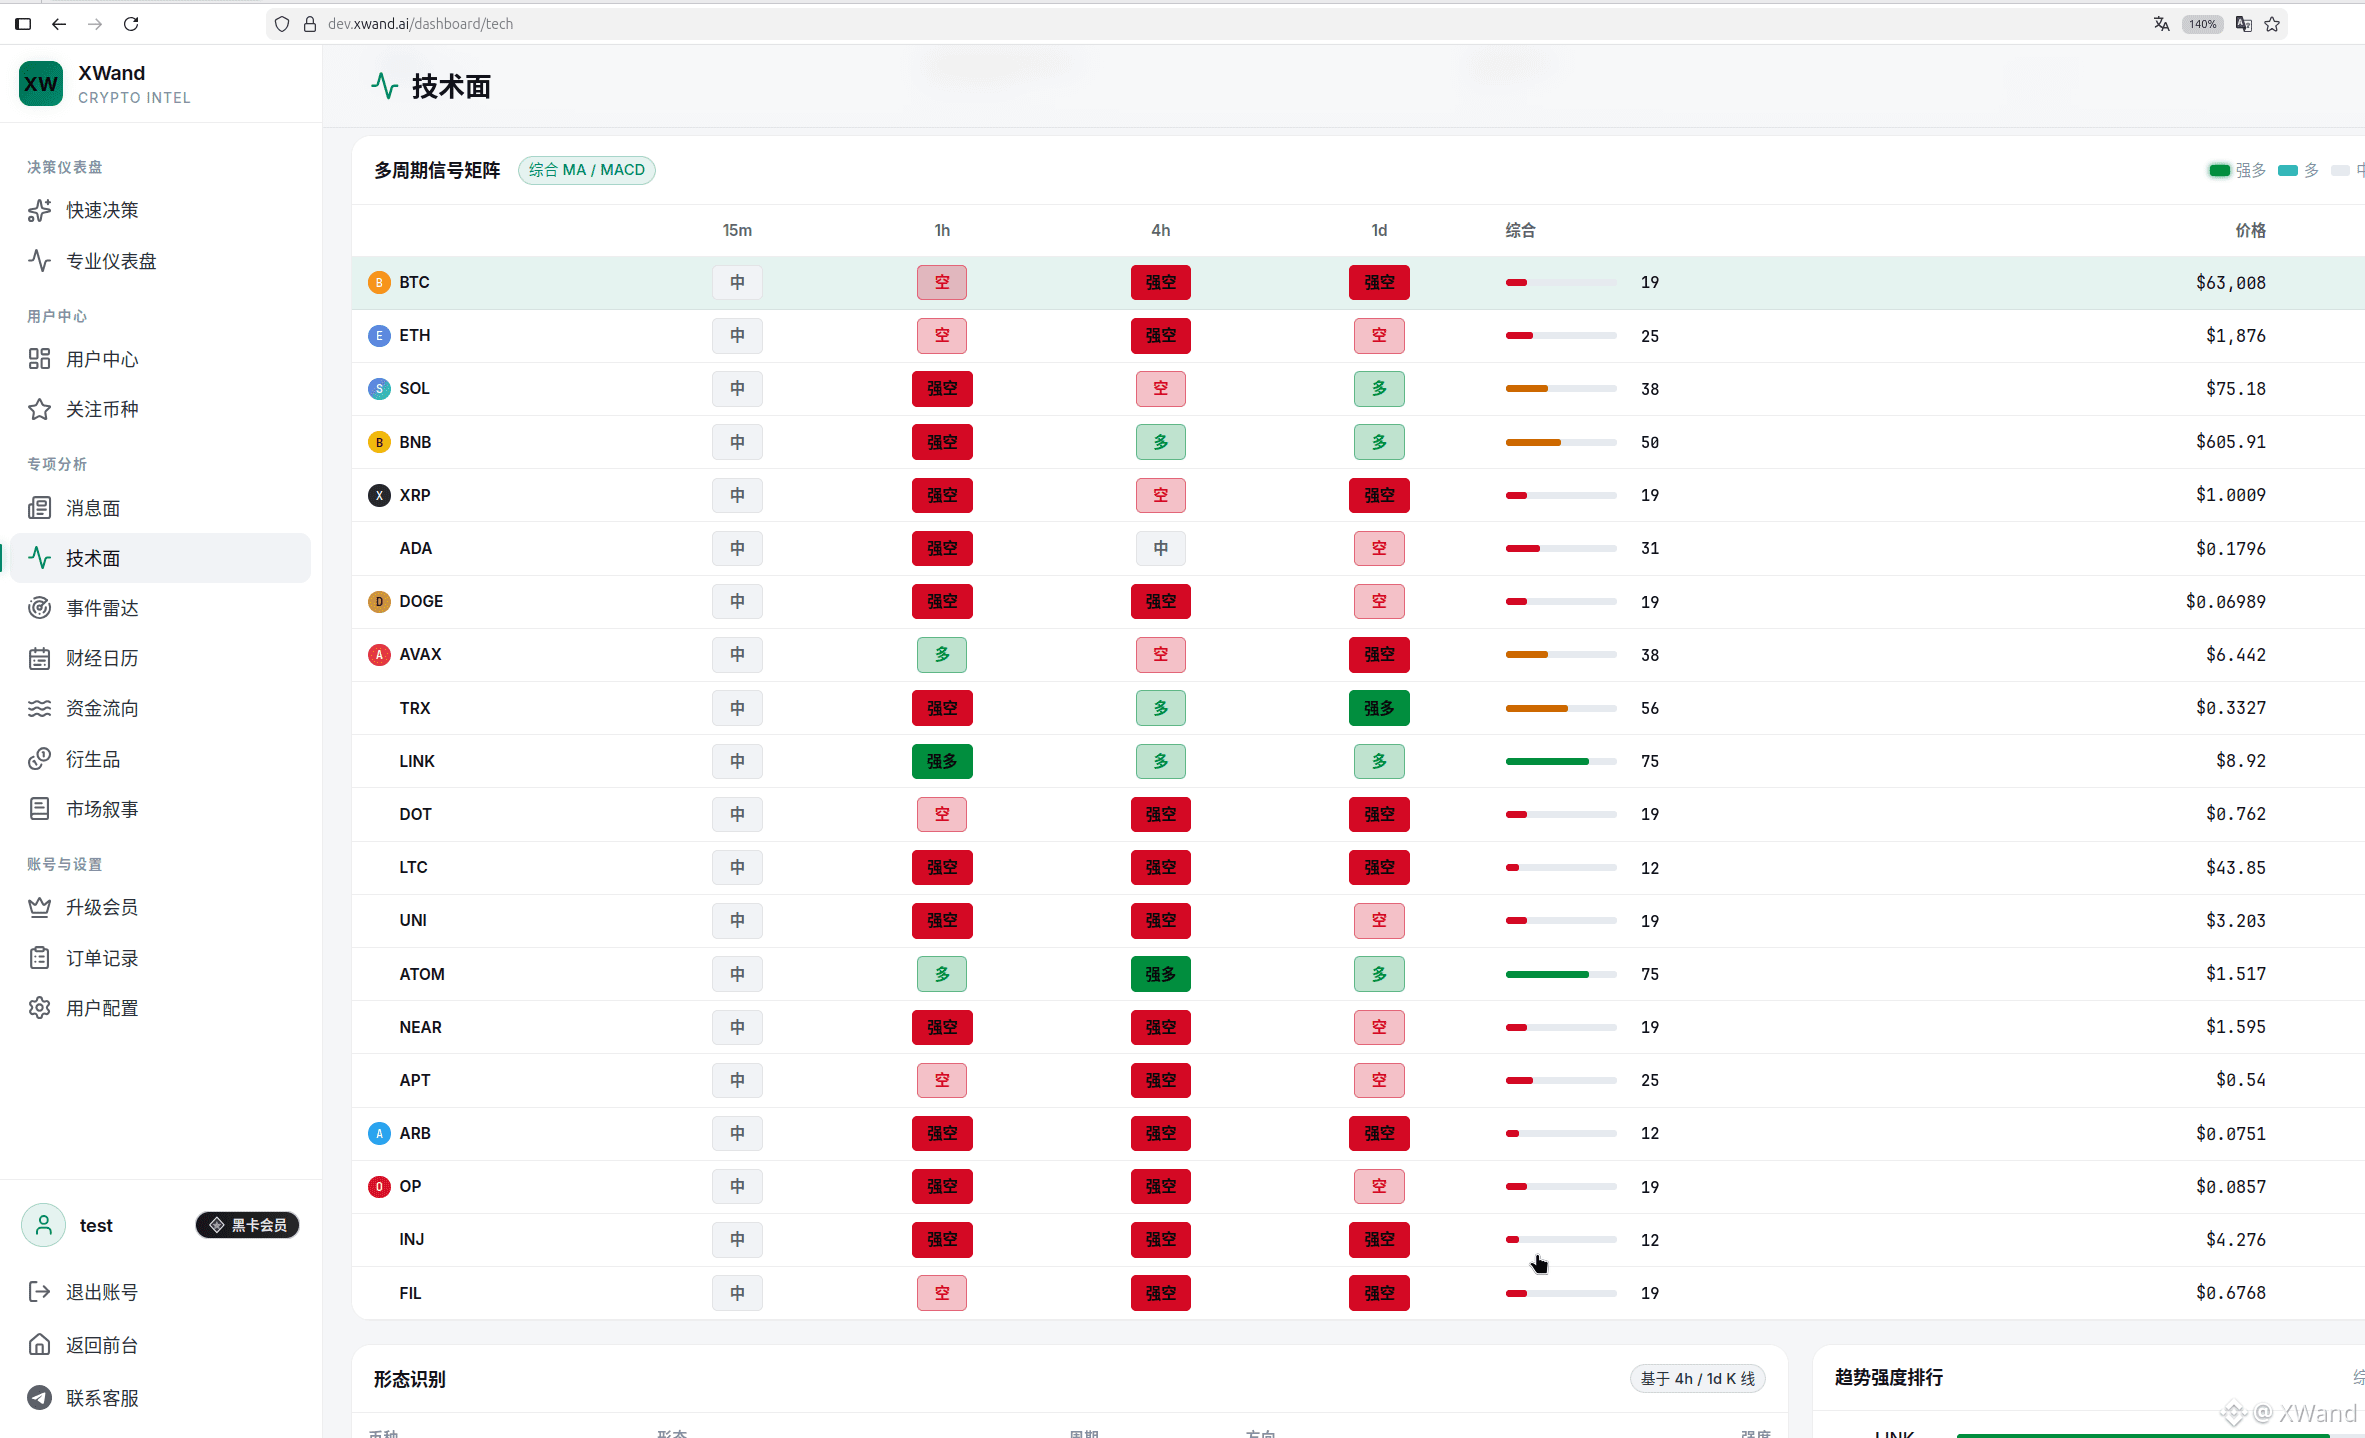
Task: Open 消息面 sidebar menu item
Action: 160,508
